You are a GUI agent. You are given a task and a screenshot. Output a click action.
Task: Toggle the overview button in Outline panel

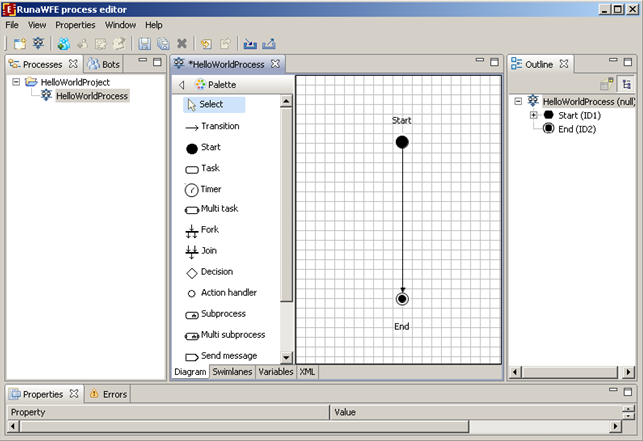pyautogui.click(x=607, y=85)
